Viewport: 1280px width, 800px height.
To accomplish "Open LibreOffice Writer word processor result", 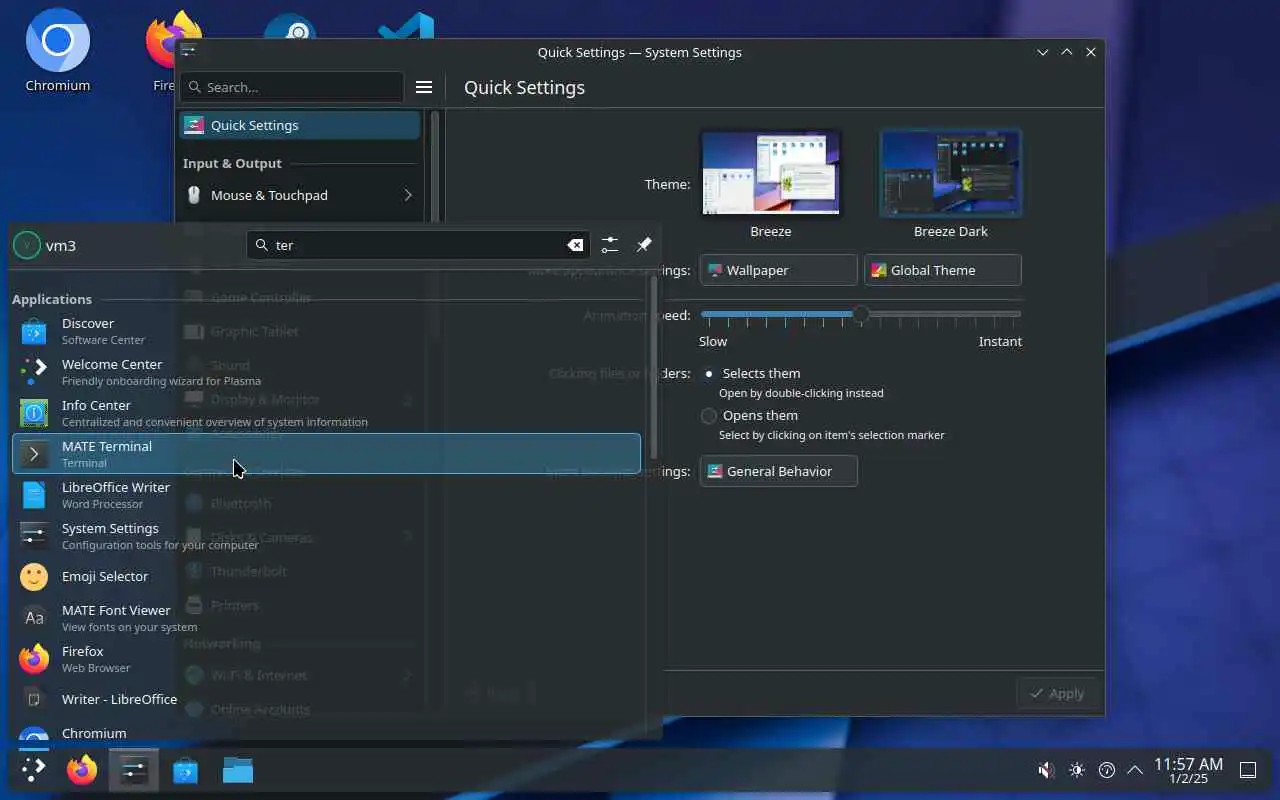I will coord(326,495).
